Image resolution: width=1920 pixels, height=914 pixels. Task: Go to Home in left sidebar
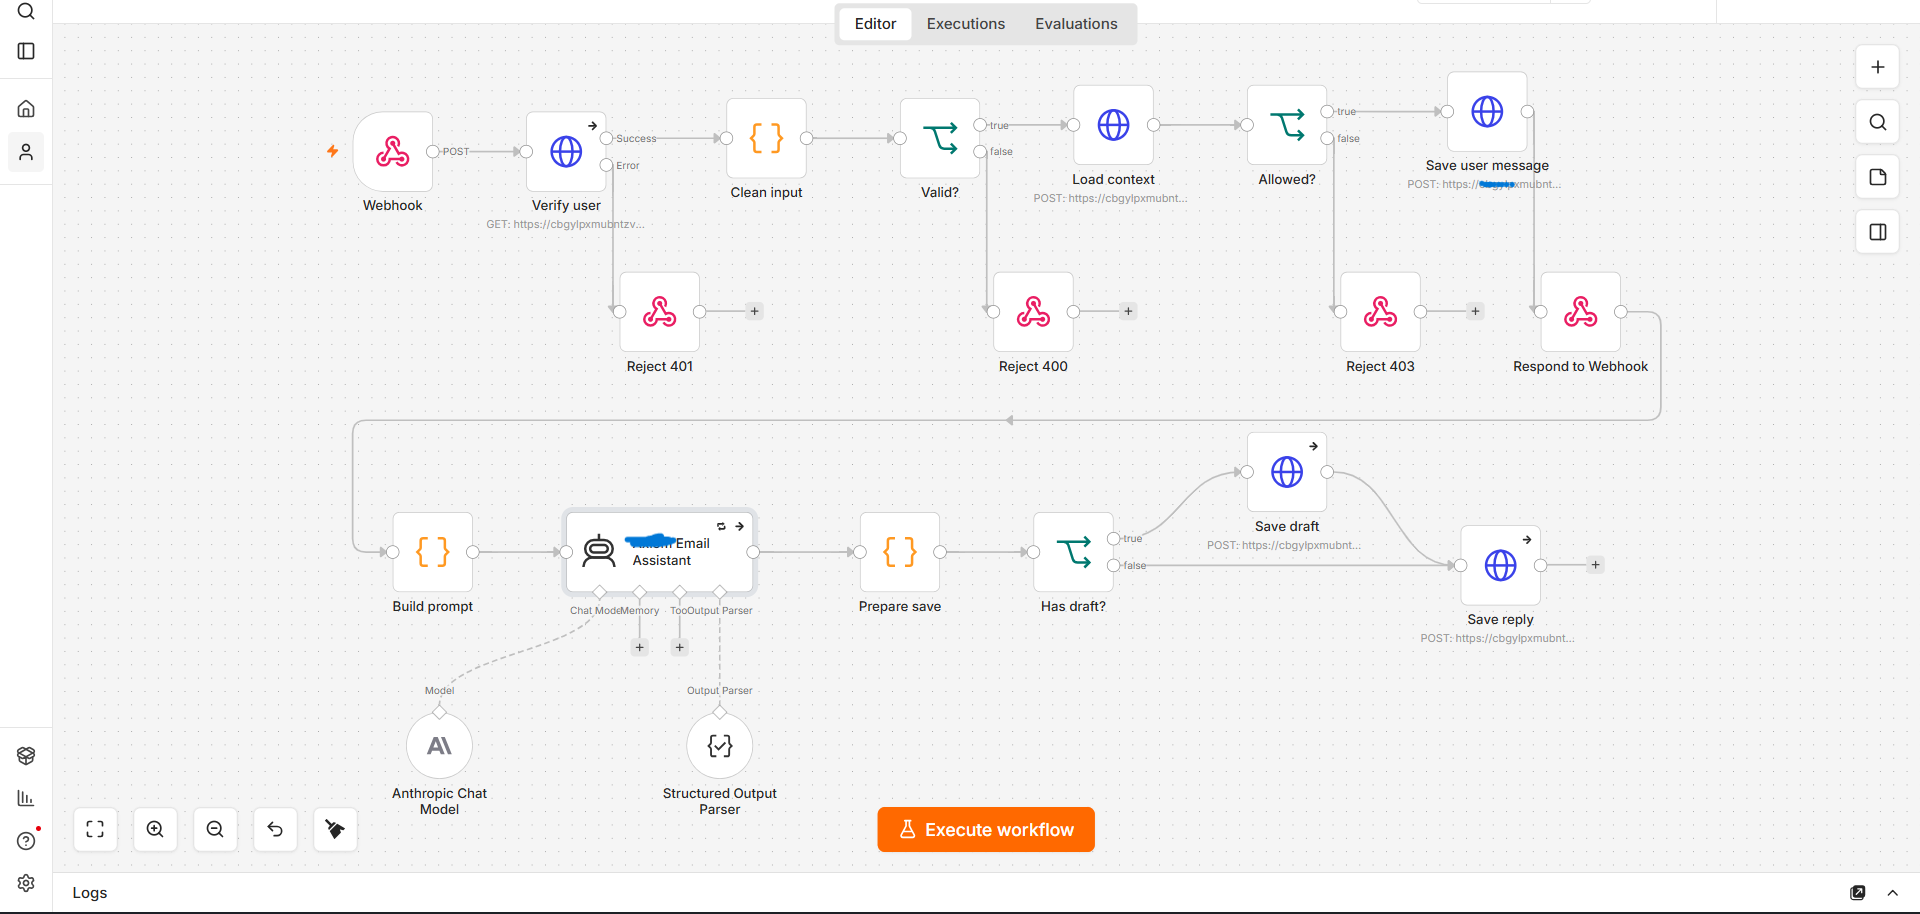coord(26,108)
